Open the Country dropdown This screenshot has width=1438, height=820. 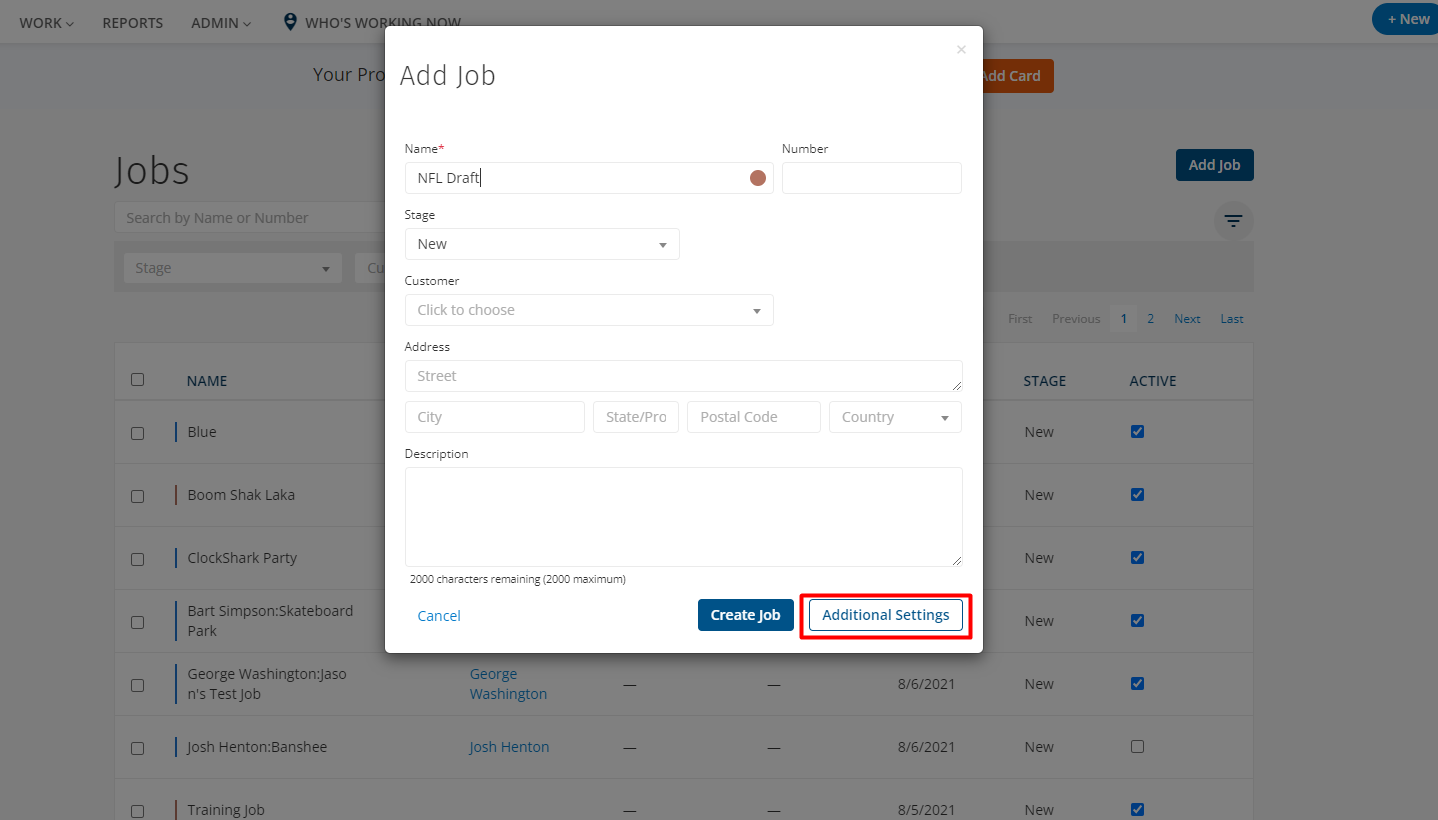[x=895, y=417]
